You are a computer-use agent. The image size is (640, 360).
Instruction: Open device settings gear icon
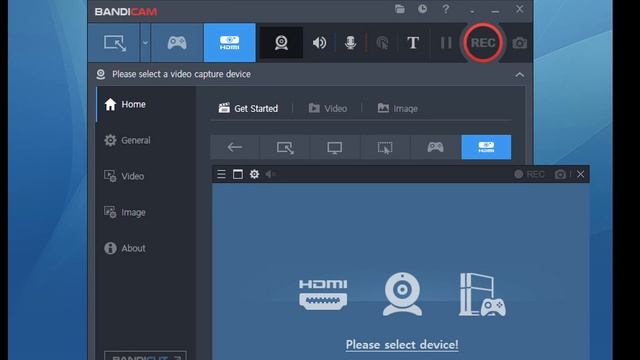click(254, 174)
